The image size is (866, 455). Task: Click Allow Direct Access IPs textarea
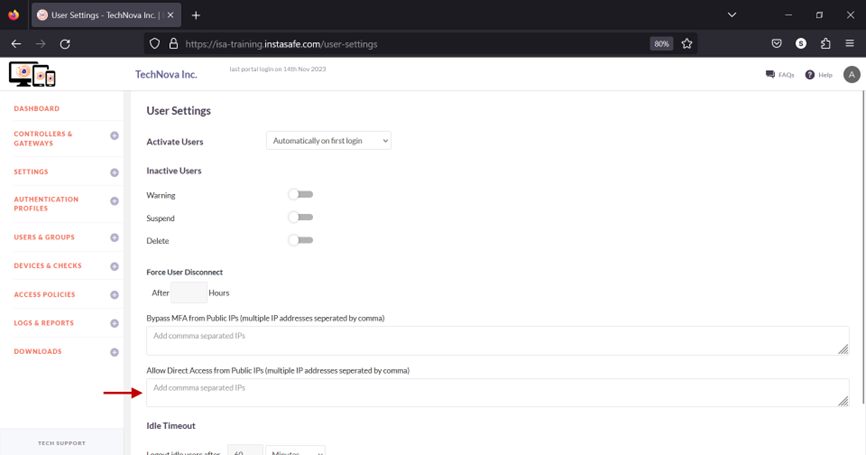(498, 393)
